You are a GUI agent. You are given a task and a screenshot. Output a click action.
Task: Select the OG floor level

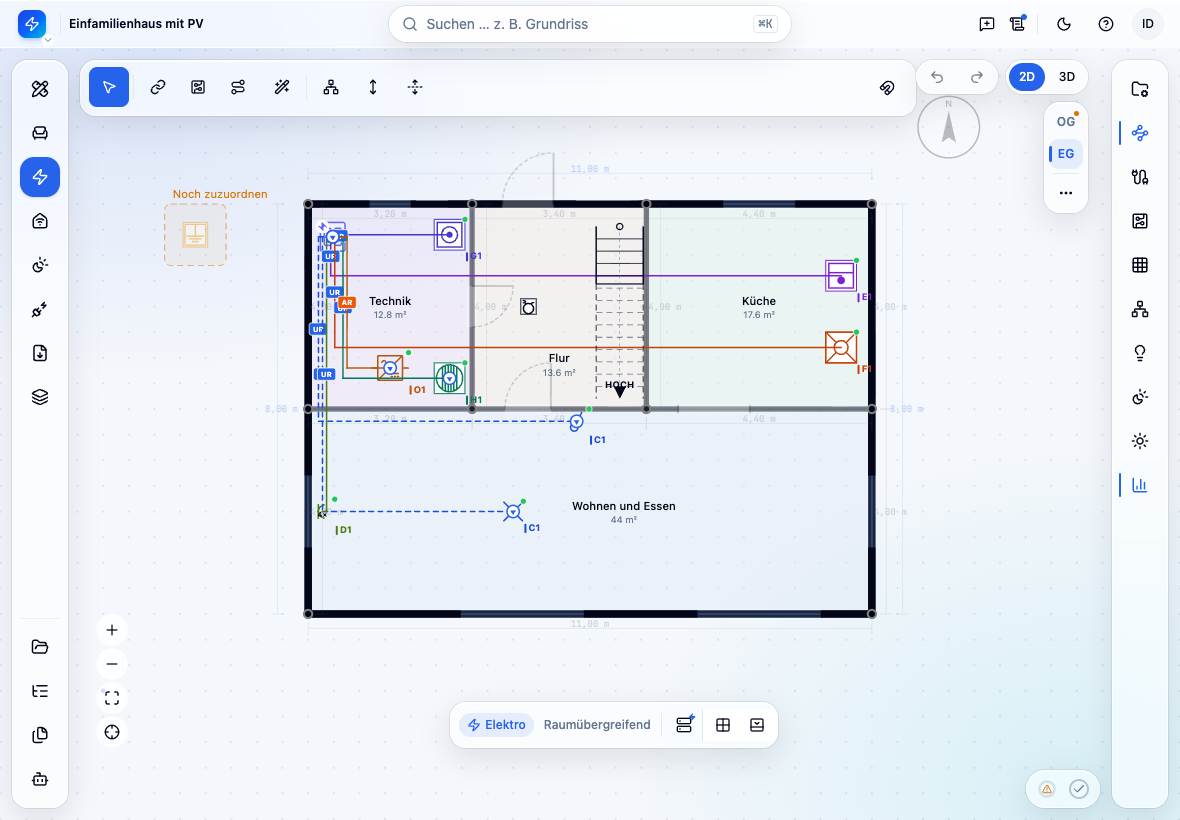[1066, 122]
